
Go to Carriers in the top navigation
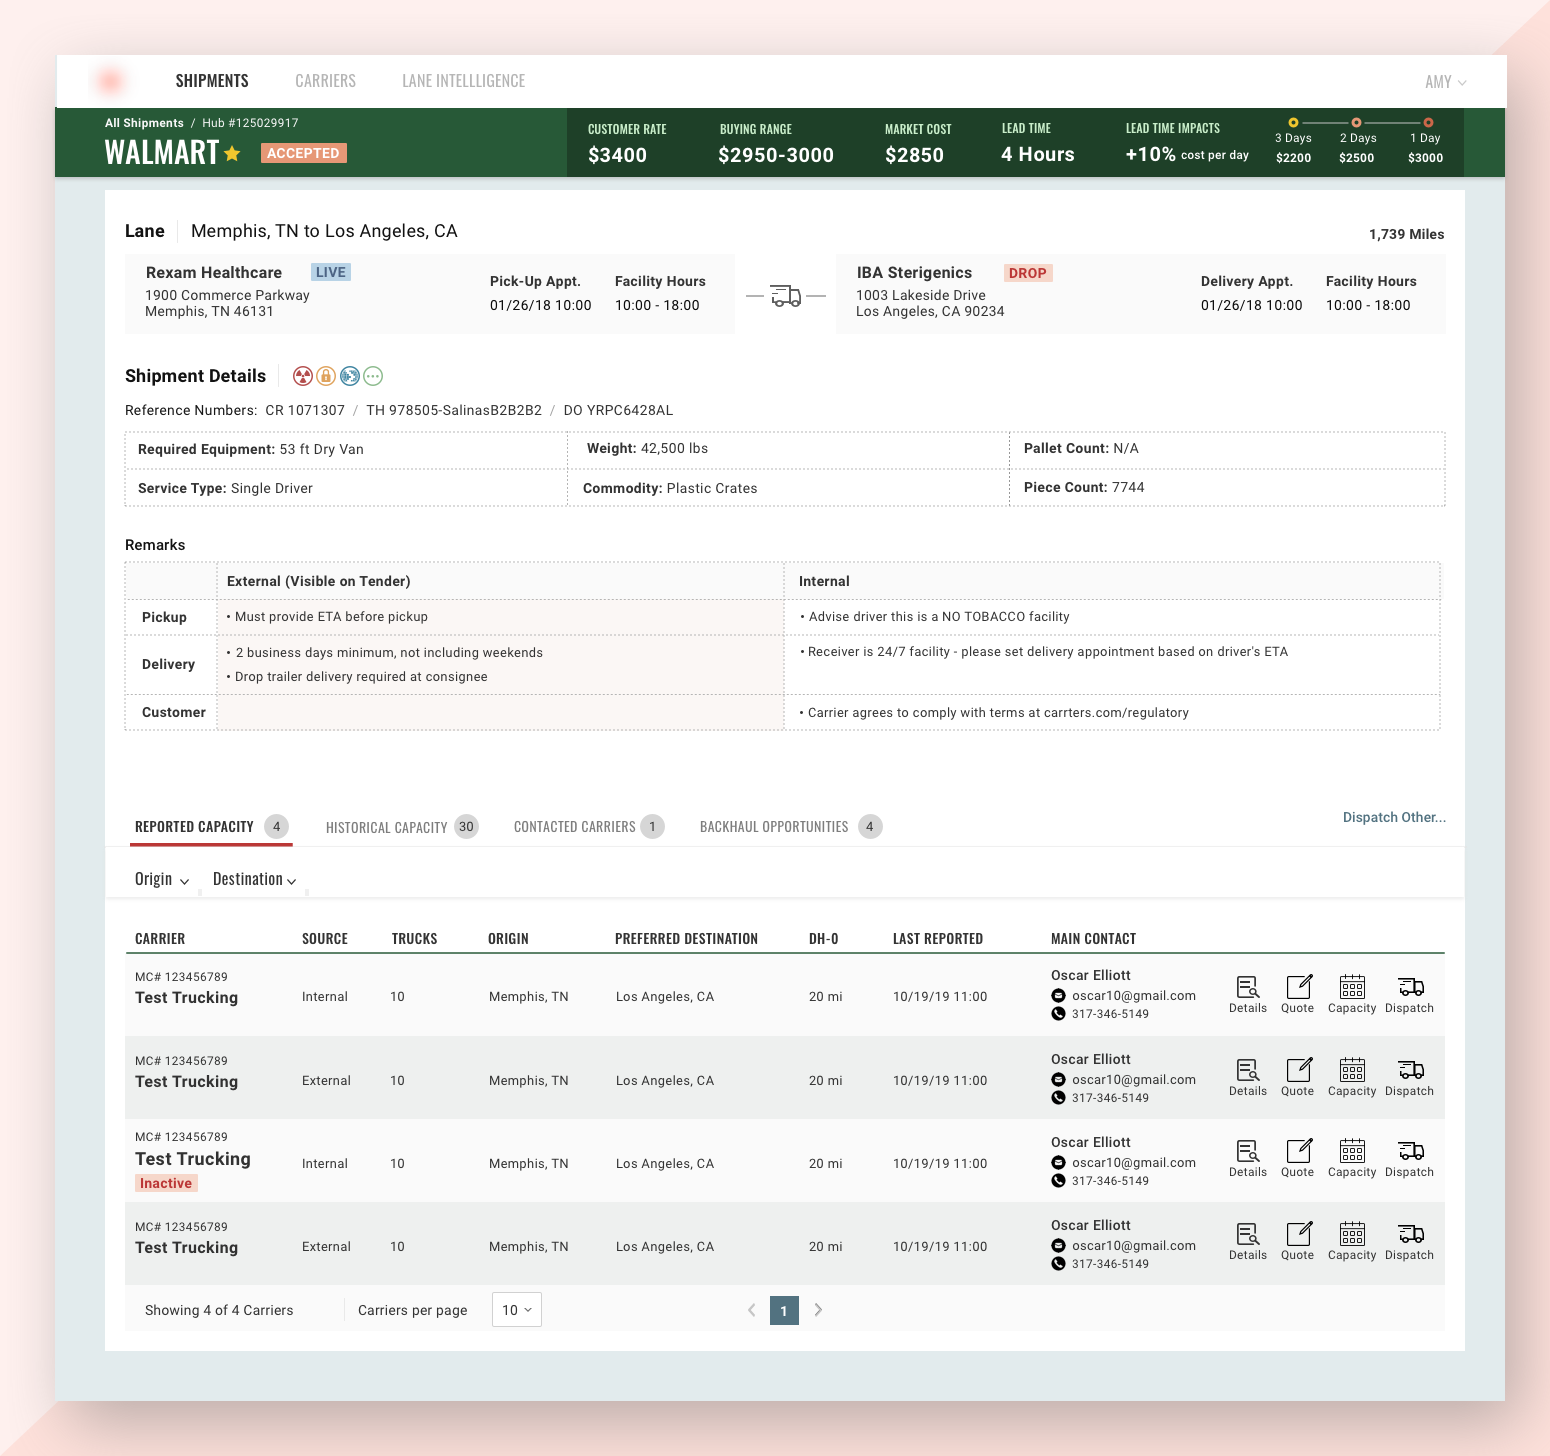[x=325, y=81]
